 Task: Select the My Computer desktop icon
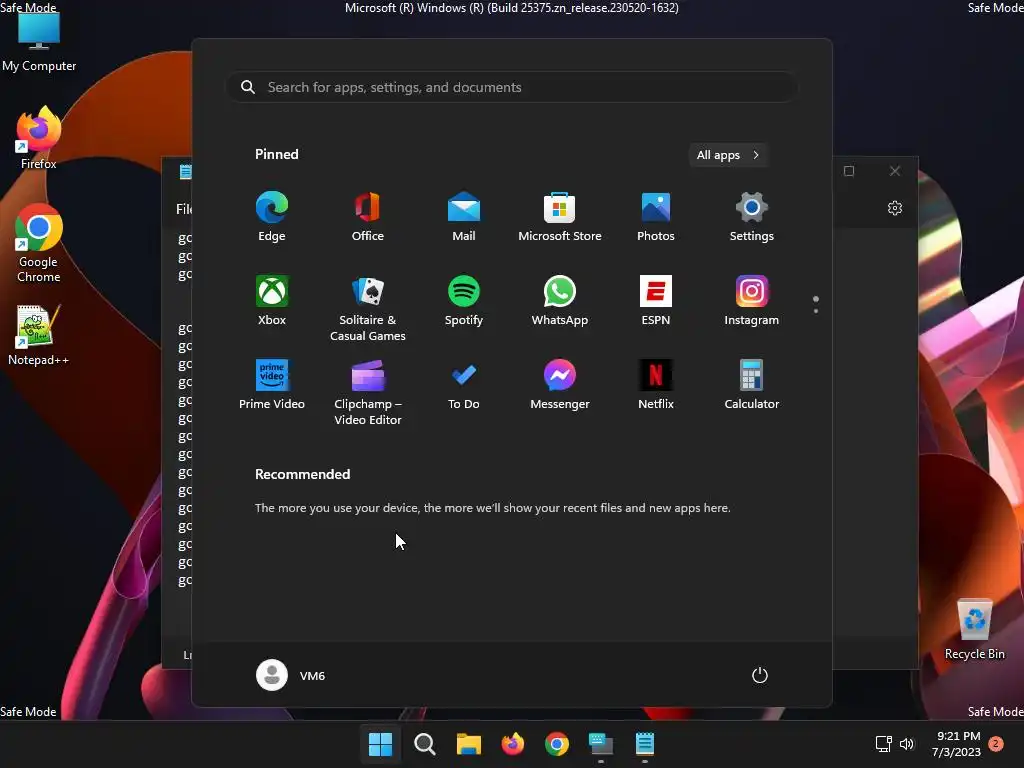tap(39, 40)
